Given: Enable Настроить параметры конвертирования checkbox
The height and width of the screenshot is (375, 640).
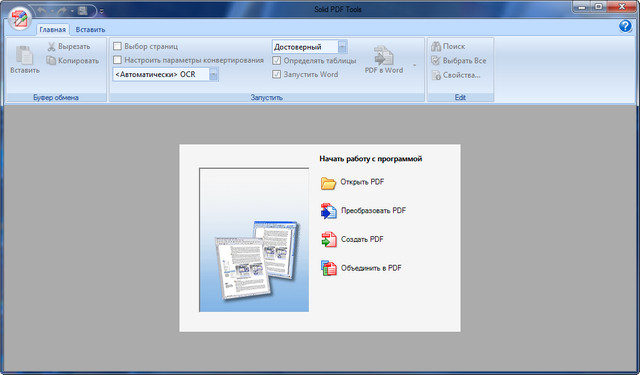Looking at the screenshot, I should pyautogui.click(x=117, y=60).
